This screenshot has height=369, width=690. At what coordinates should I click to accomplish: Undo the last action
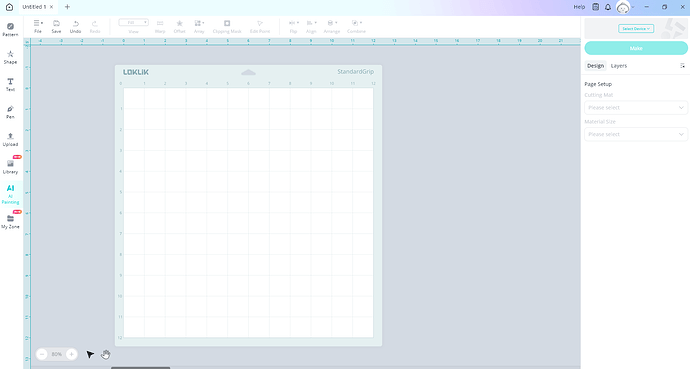75,26
